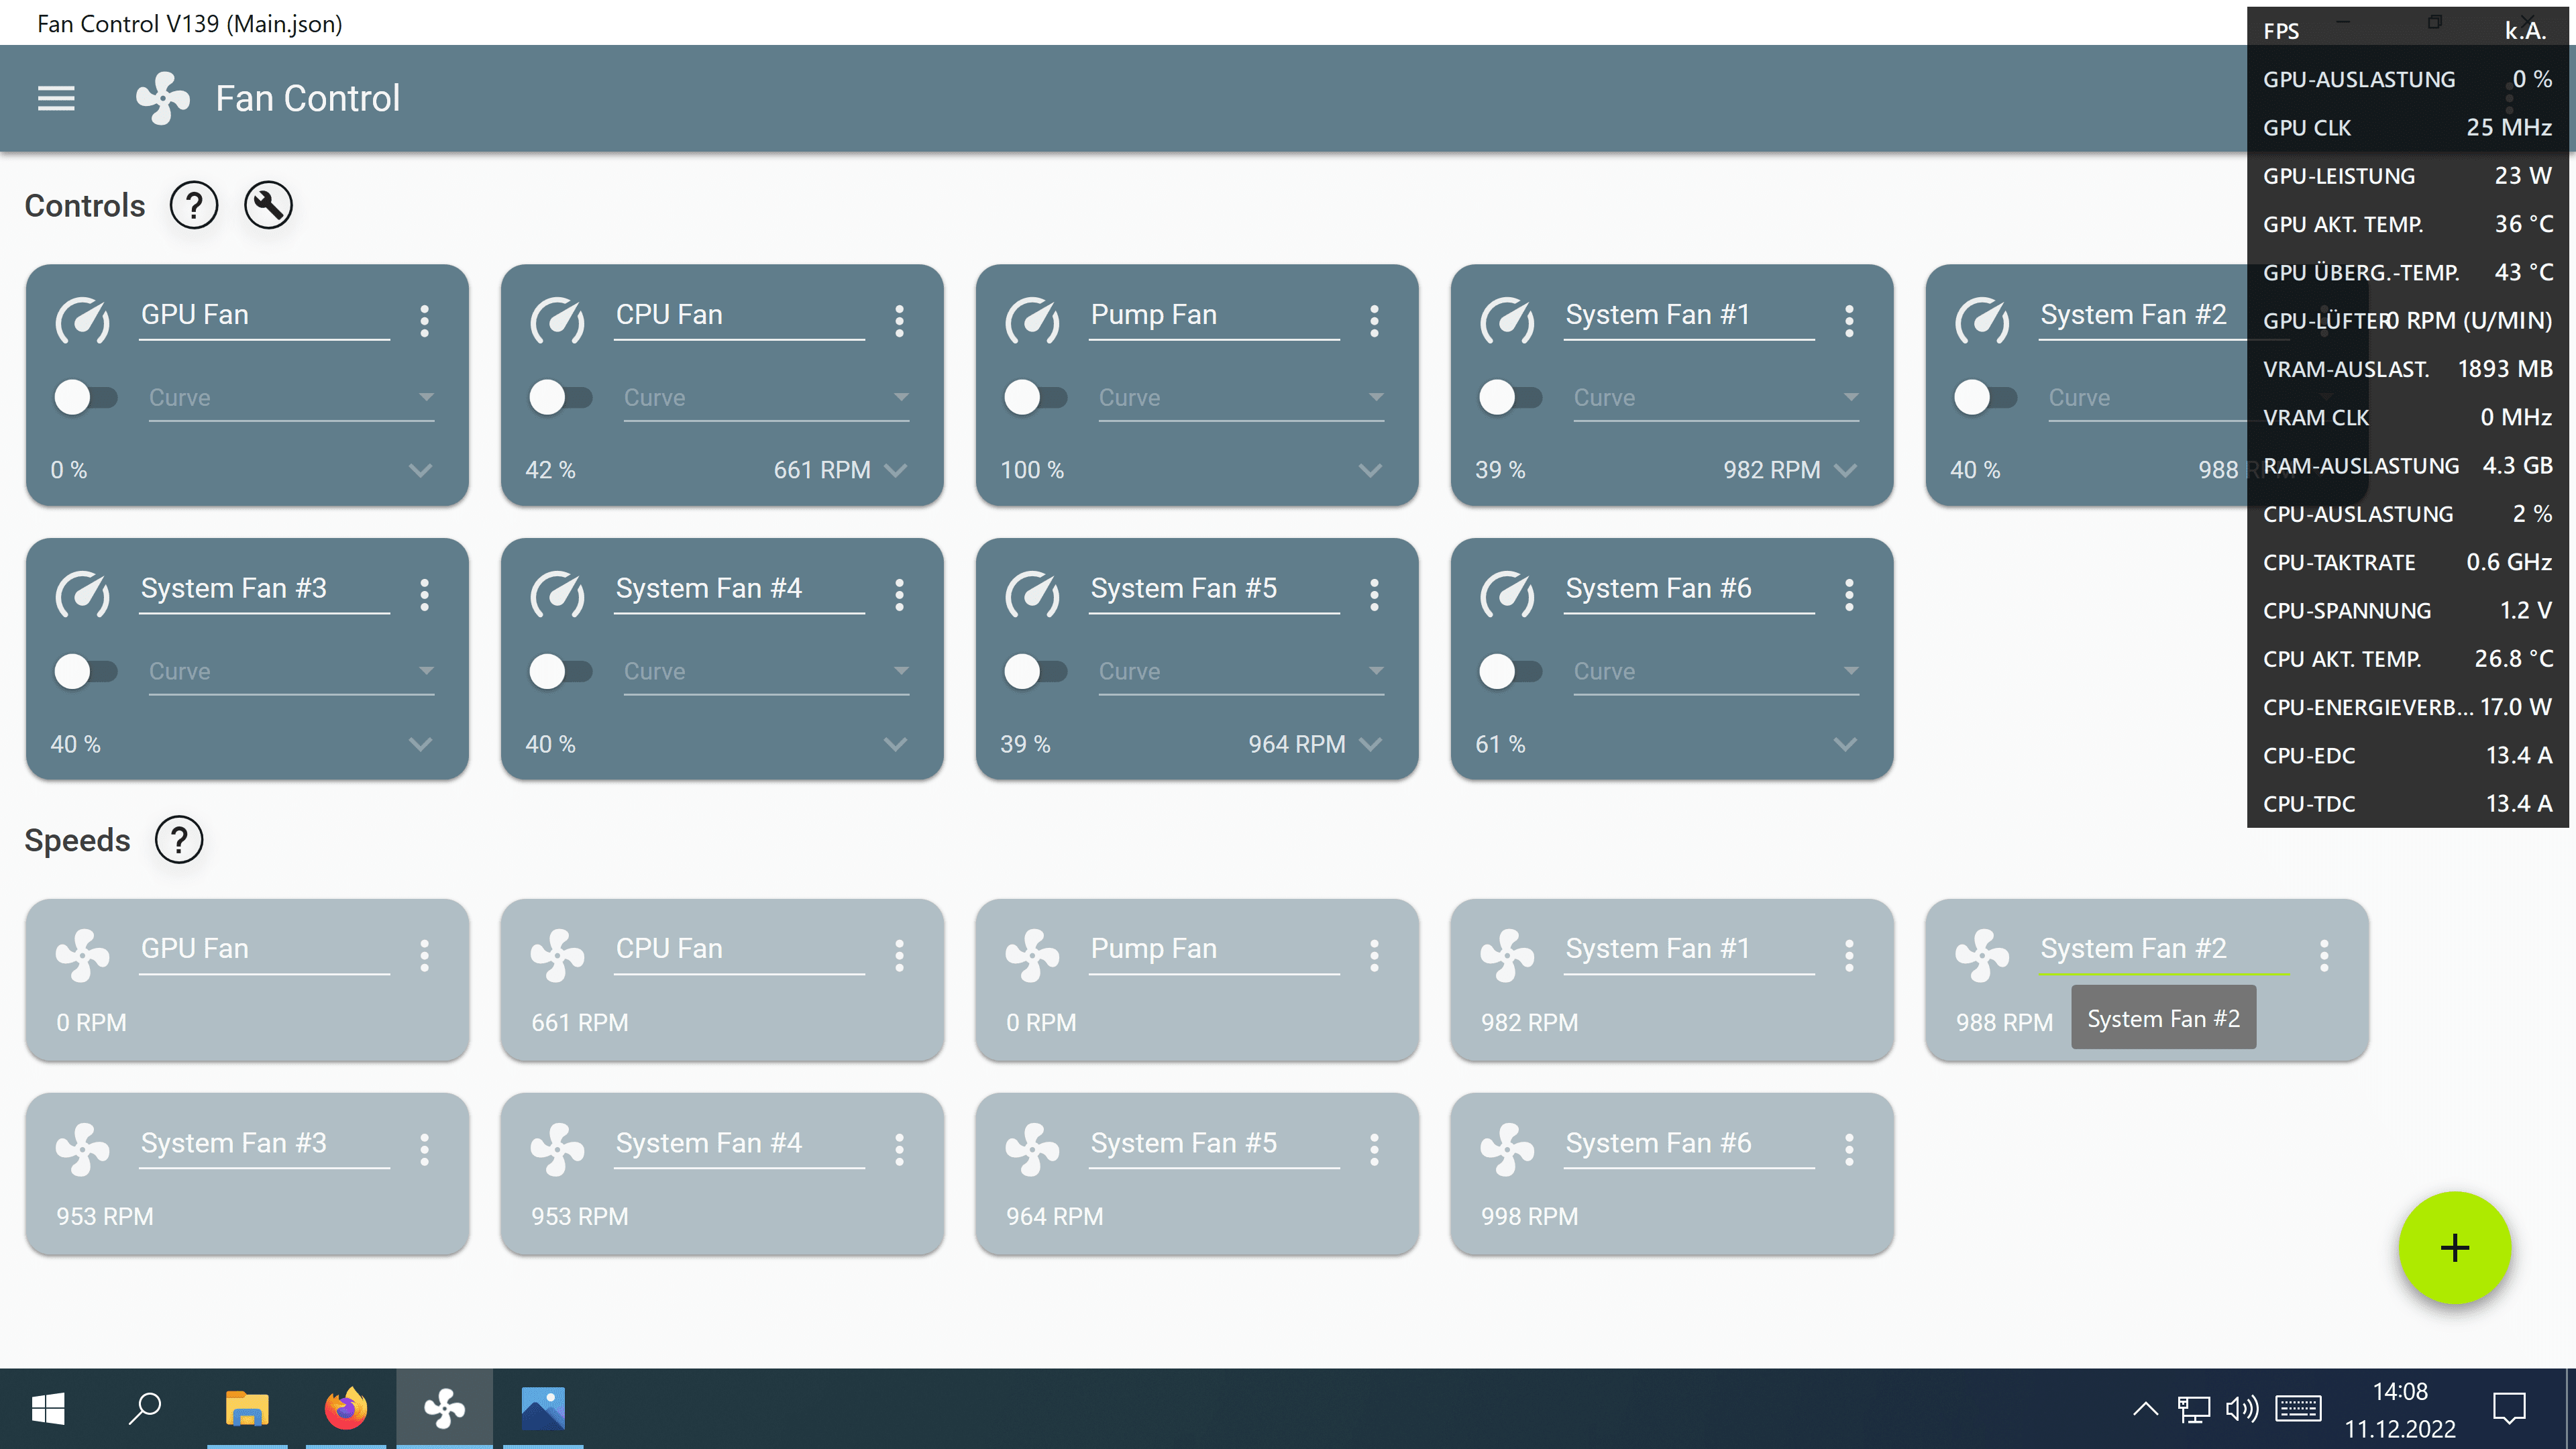2576x1449 pixels.
Task: Open the Curve dropdown for CPU Fan
Action: click(x=766, y=398)
